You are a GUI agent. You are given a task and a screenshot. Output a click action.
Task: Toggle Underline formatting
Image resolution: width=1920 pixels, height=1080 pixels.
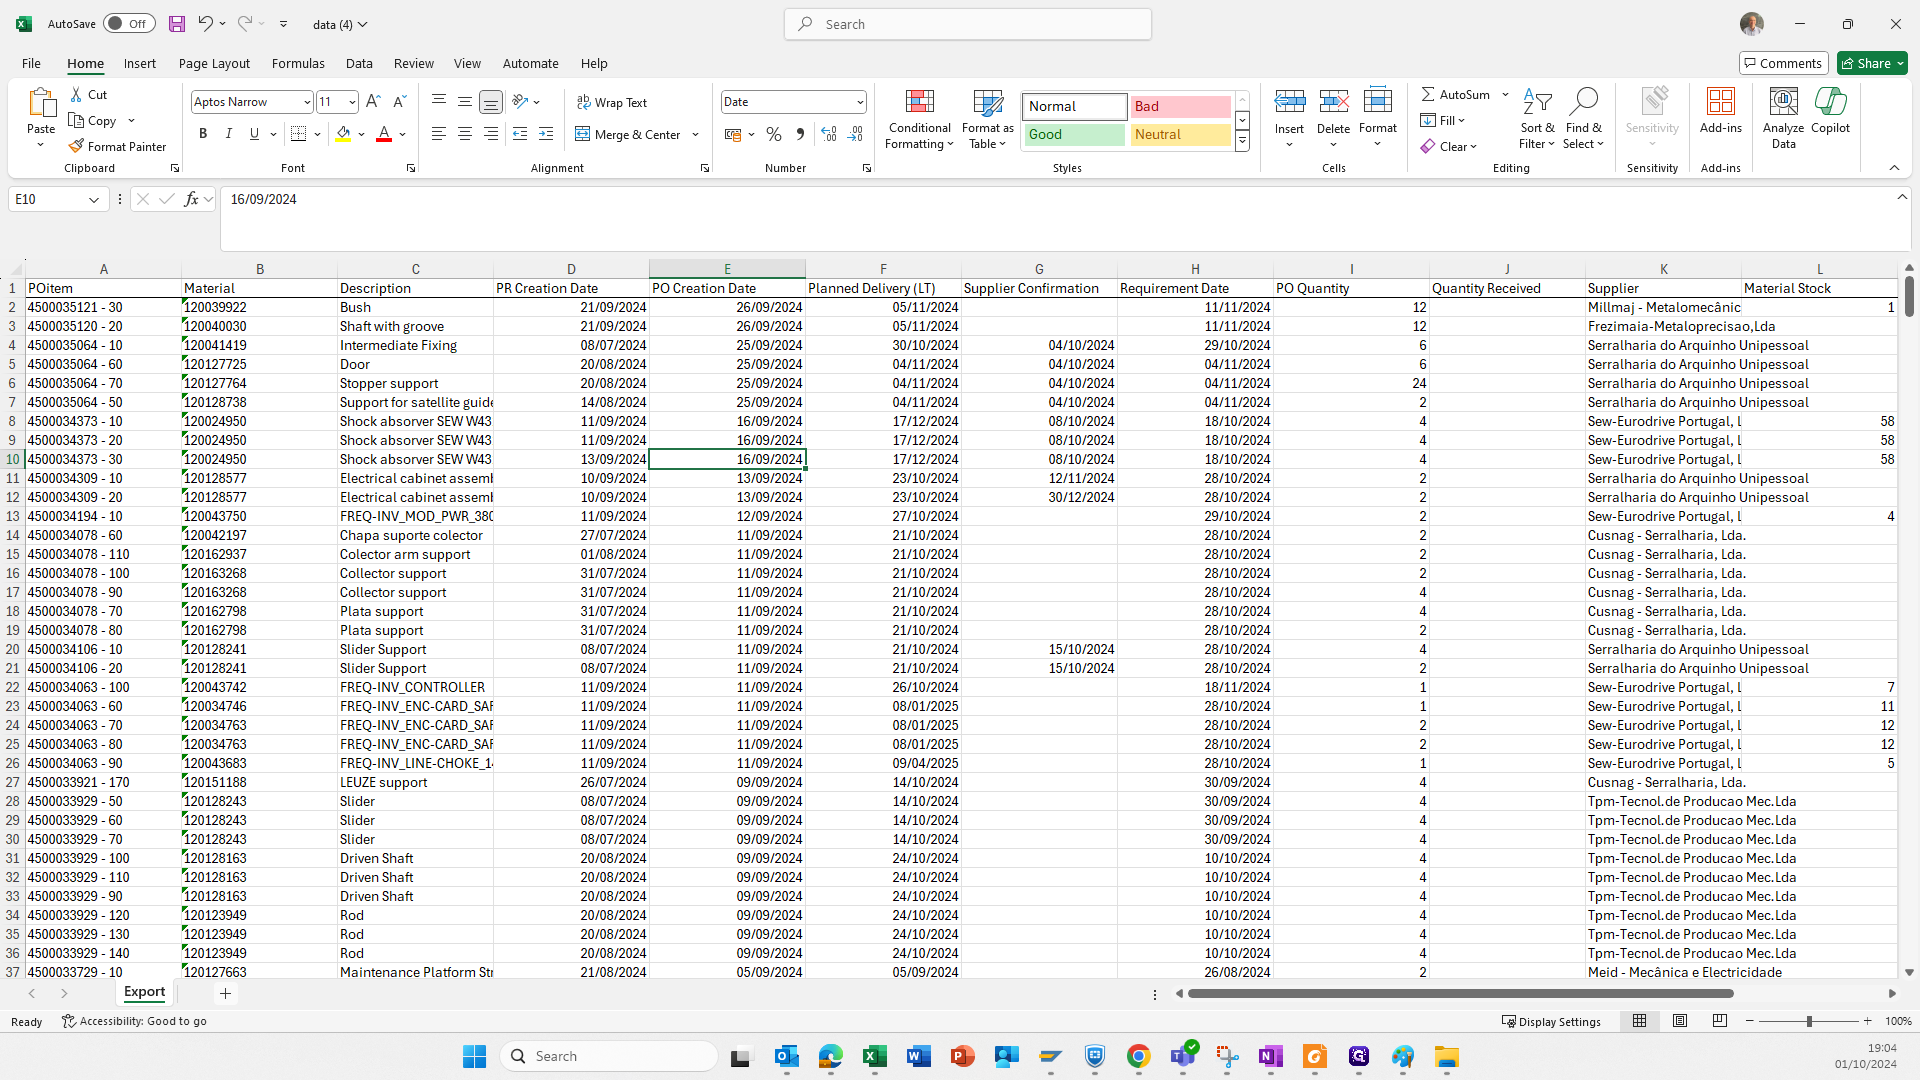click(x=254, y=134)
